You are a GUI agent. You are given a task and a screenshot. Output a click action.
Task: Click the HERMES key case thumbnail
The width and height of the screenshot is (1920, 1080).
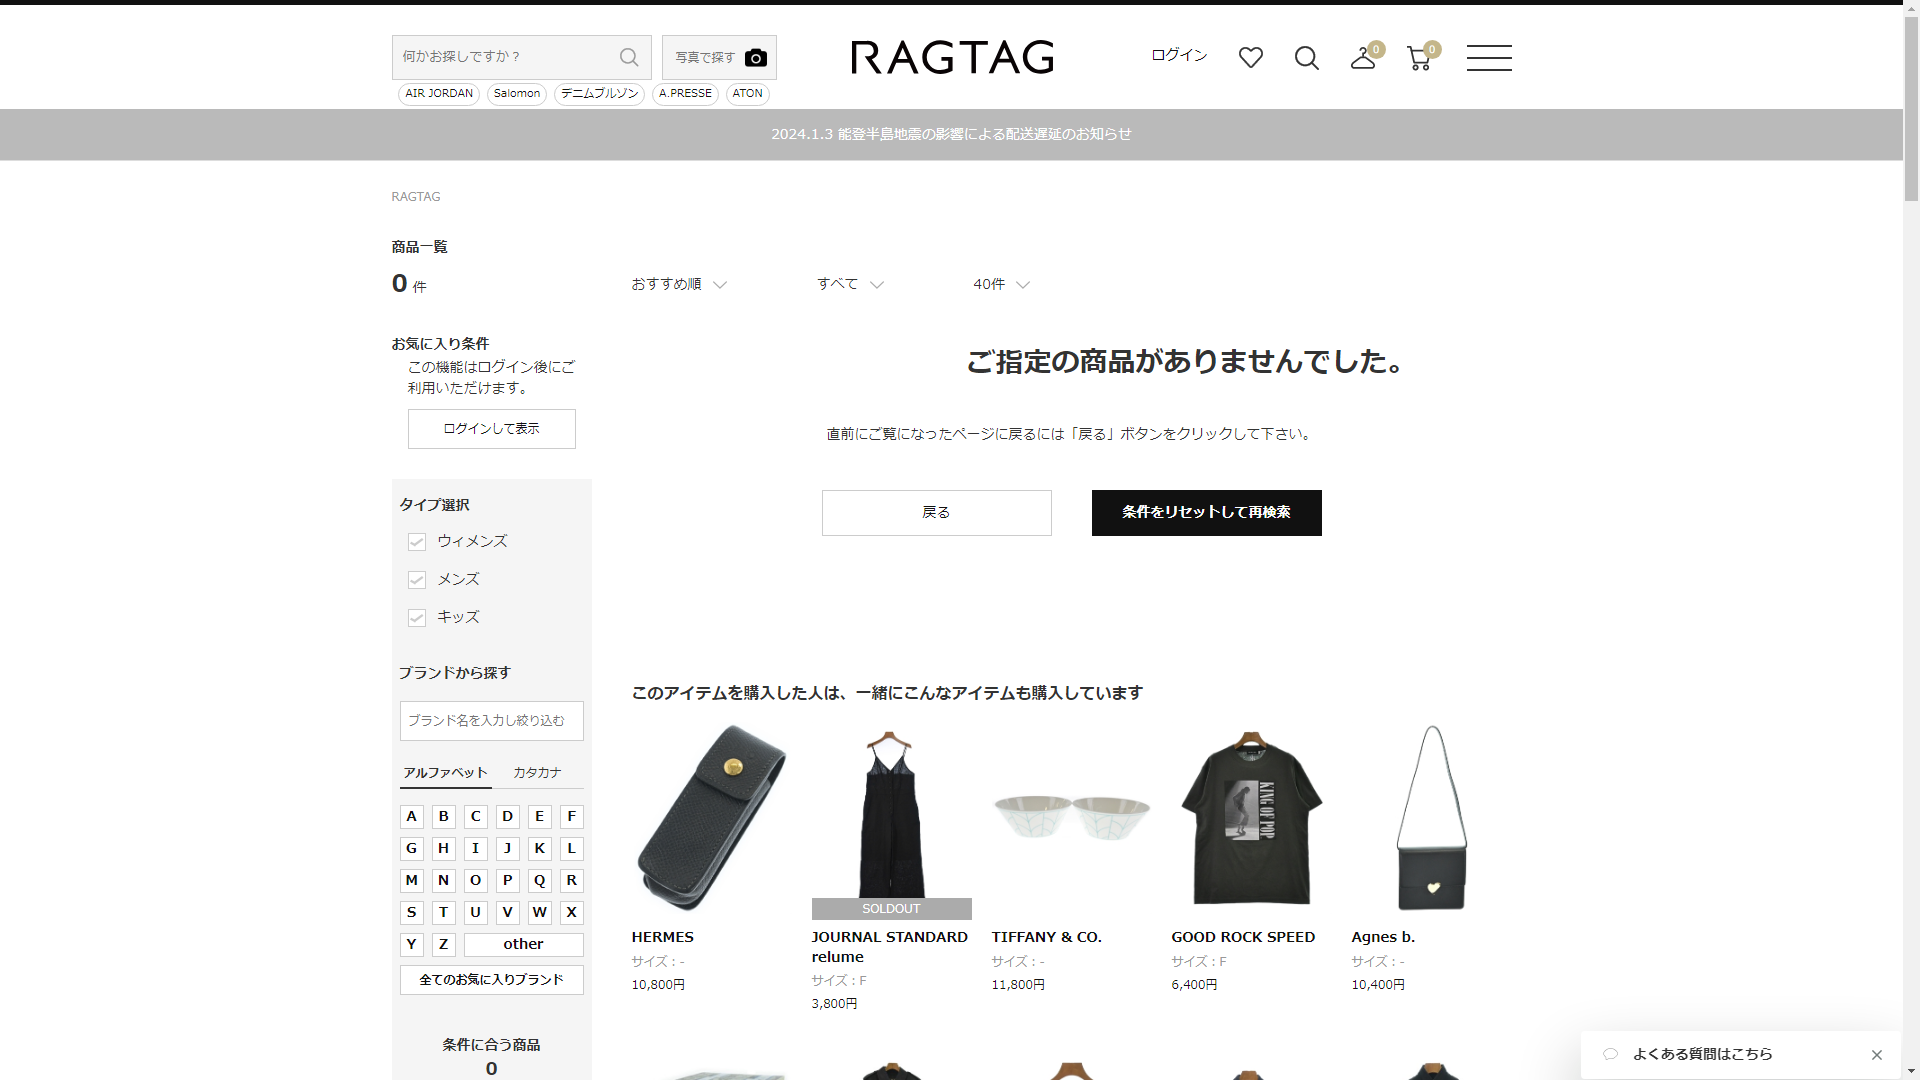coord(711,818)
